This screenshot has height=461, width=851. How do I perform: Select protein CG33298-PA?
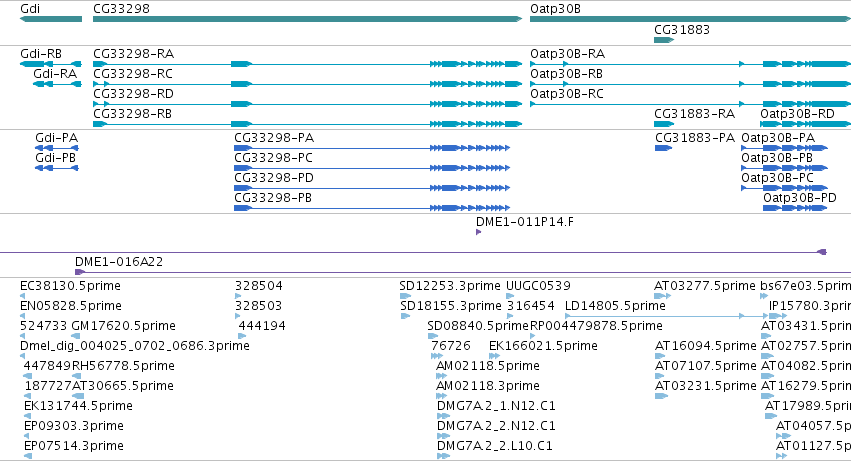[274, 138]
